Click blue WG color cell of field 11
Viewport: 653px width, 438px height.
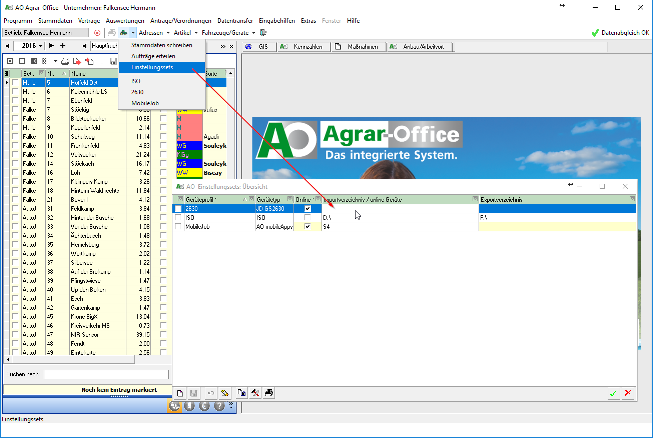(x=189, y=146)
